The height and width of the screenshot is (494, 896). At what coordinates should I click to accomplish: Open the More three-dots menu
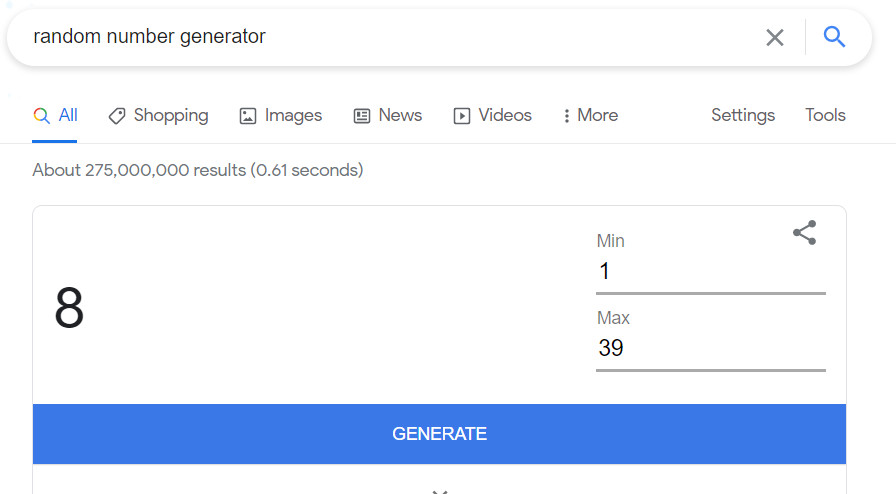pos(590,115)
